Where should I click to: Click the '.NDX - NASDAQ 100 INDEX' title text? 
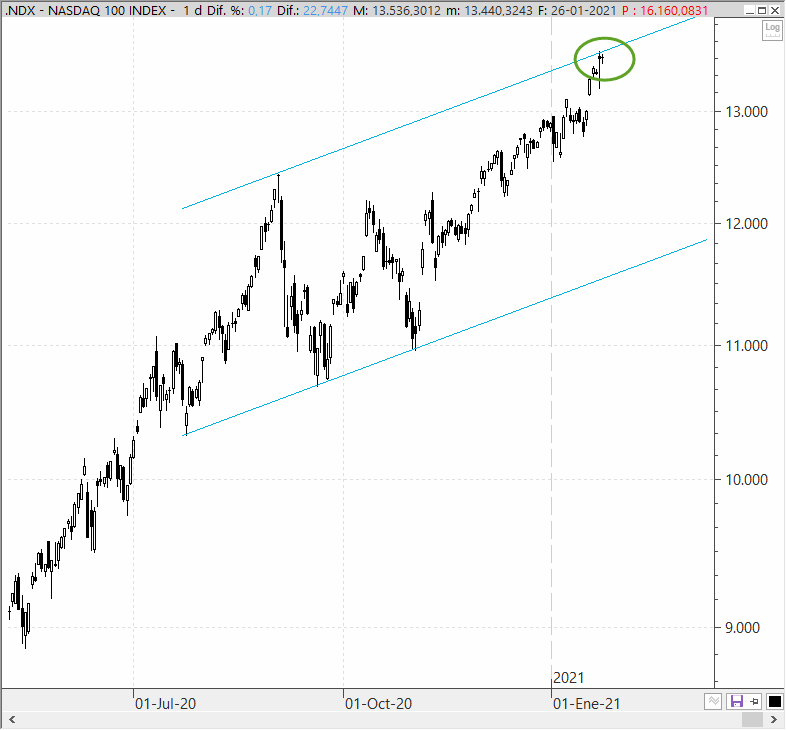86,11
